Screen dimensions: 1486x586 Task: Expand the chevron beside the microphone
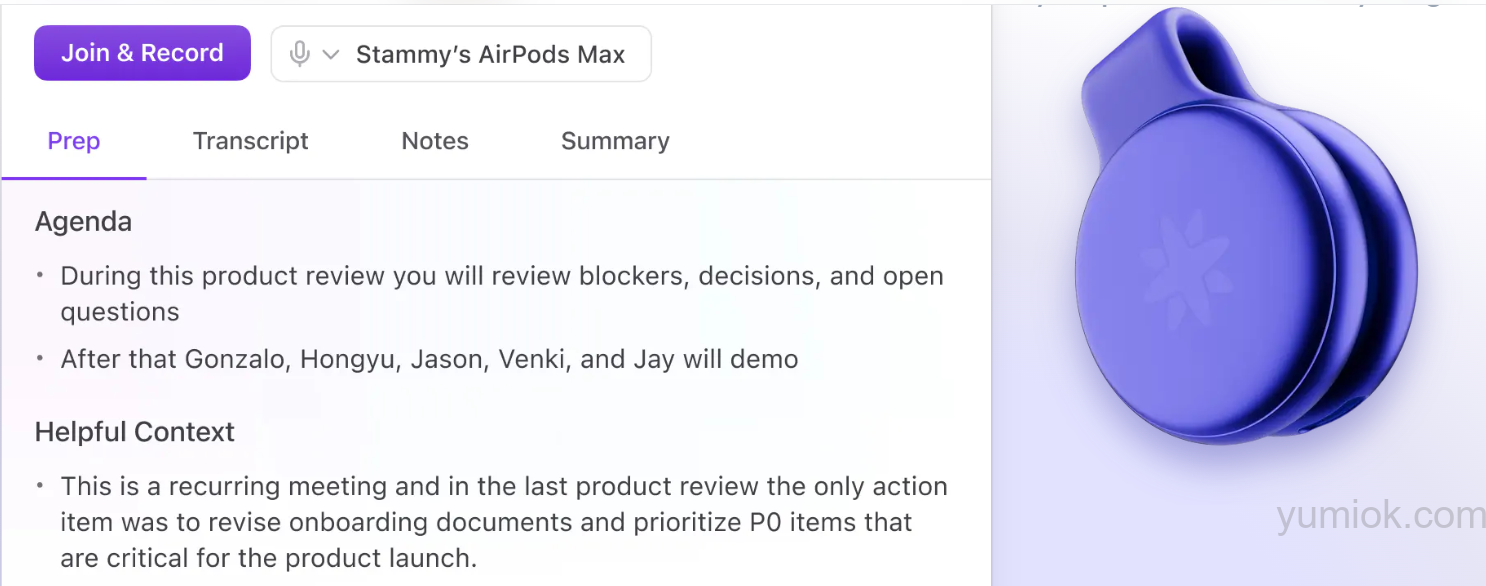click(x=331, y=54)
